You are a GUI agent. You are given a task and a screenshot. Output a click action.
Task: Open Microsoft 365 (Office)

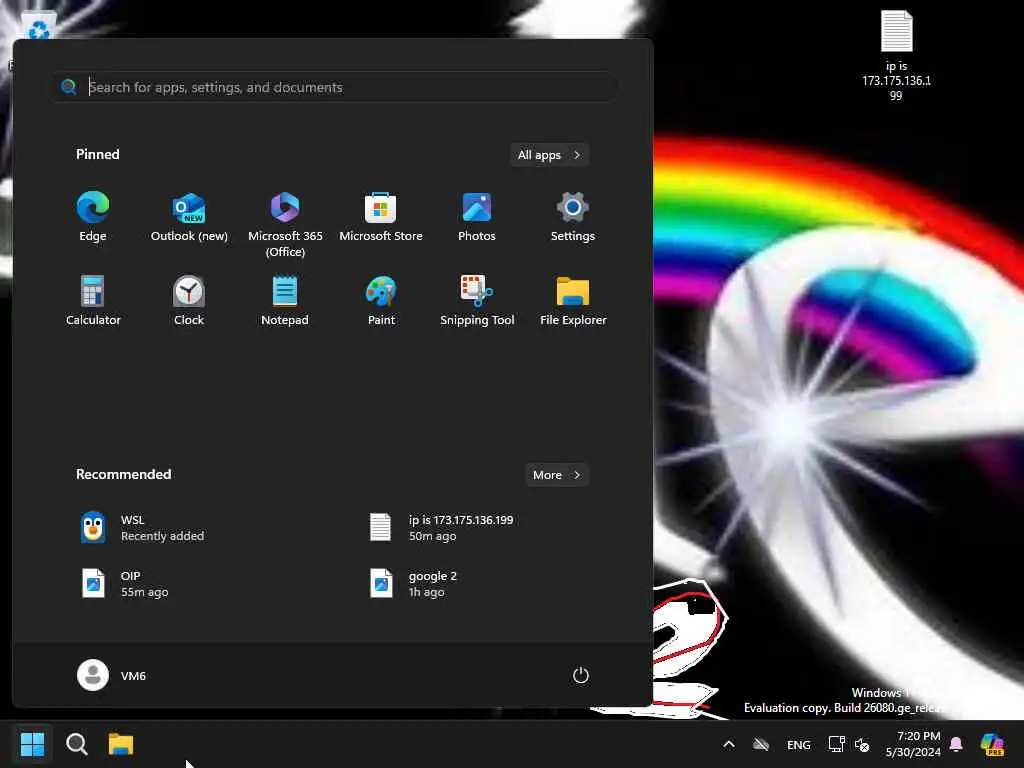click(285, 224)
